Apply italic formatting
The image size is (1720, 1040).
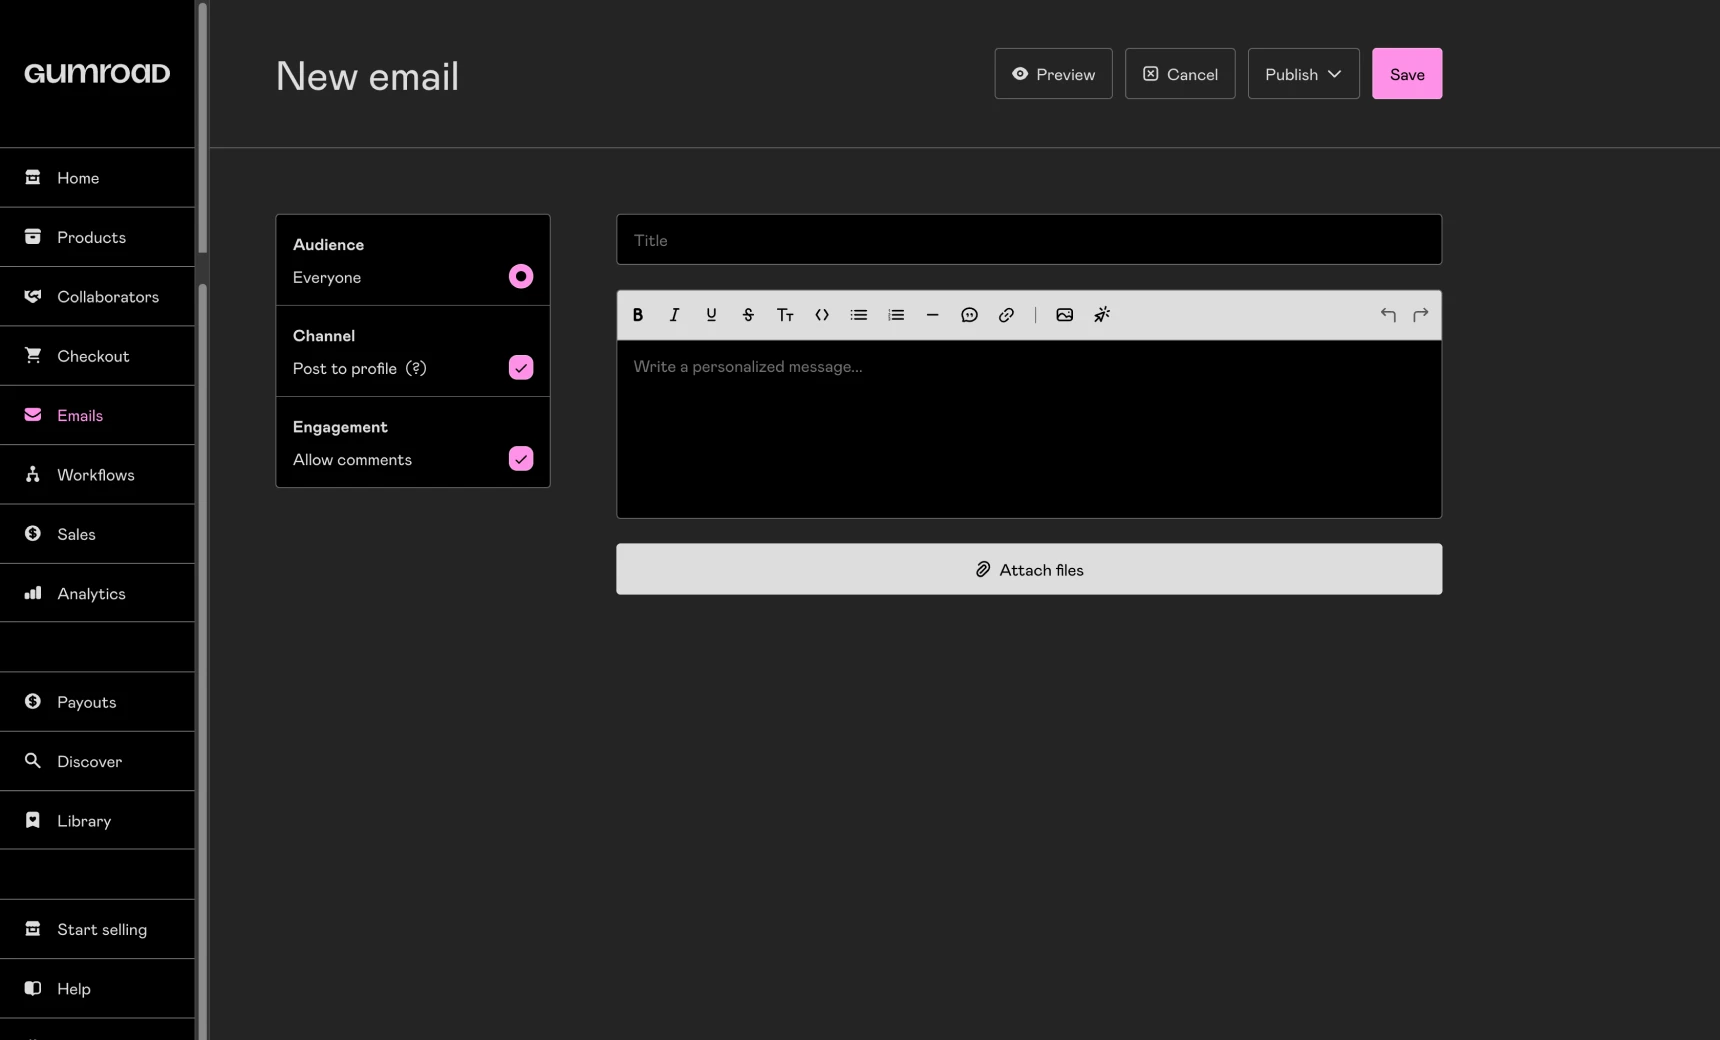click(x=675, y=315)
